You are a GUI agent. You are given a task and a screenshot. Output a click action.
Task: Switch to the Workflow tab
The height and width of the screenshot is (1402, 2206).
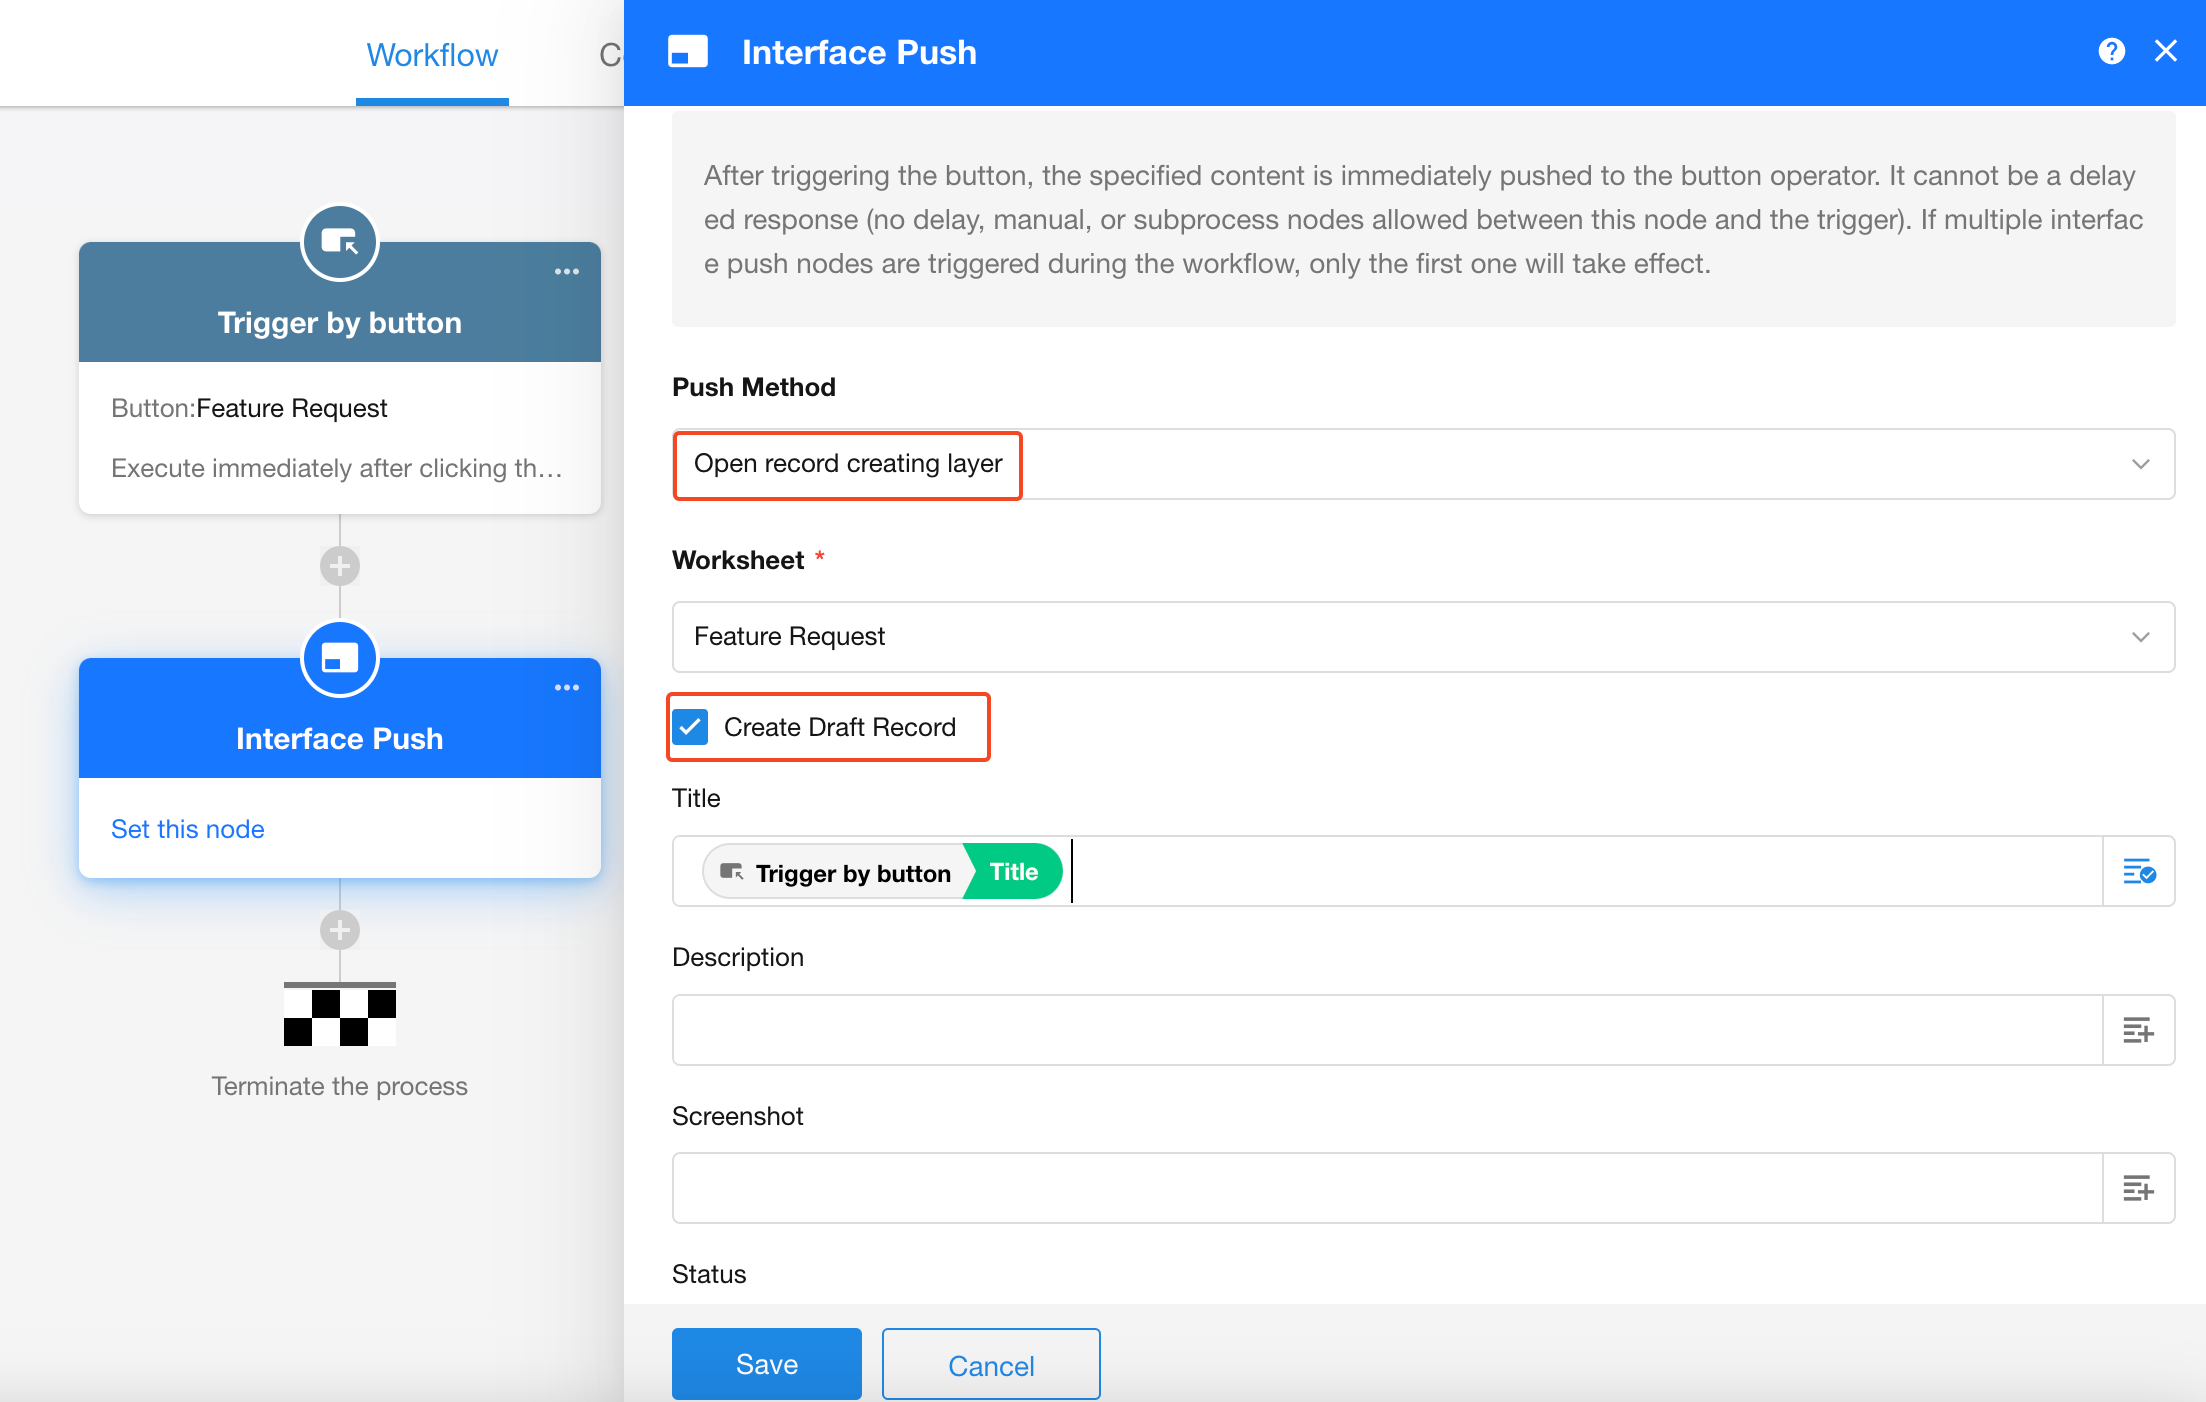432,55
